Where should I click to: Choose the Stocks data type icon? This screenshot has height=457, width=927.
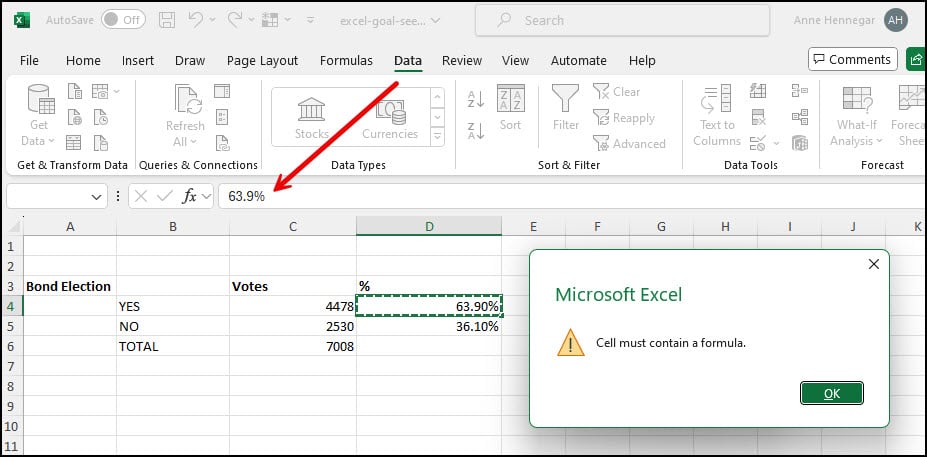tap(312, 109)
